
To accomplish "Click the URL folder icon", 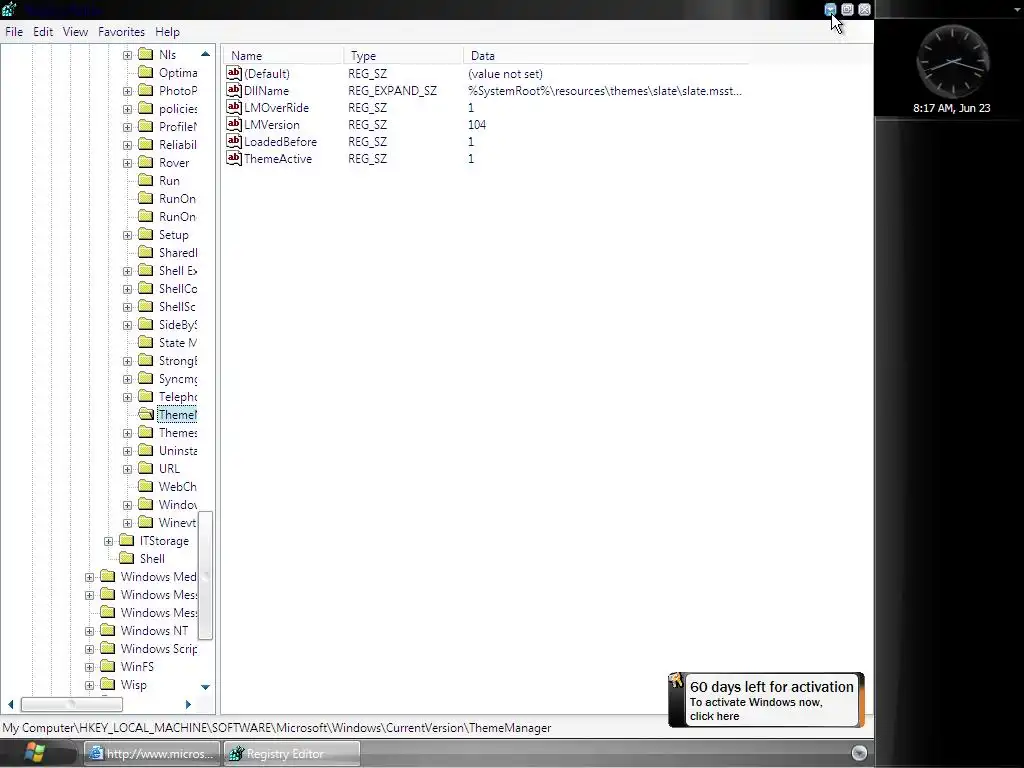I will click(x=146, y=468).
